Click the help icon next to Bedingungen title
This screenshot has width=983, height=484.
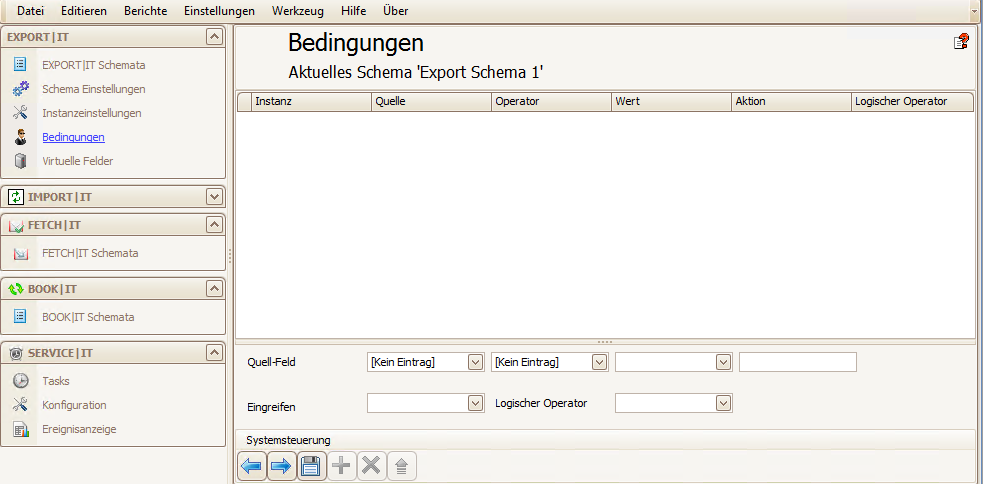pyautogui.click(x=961, y=41)
